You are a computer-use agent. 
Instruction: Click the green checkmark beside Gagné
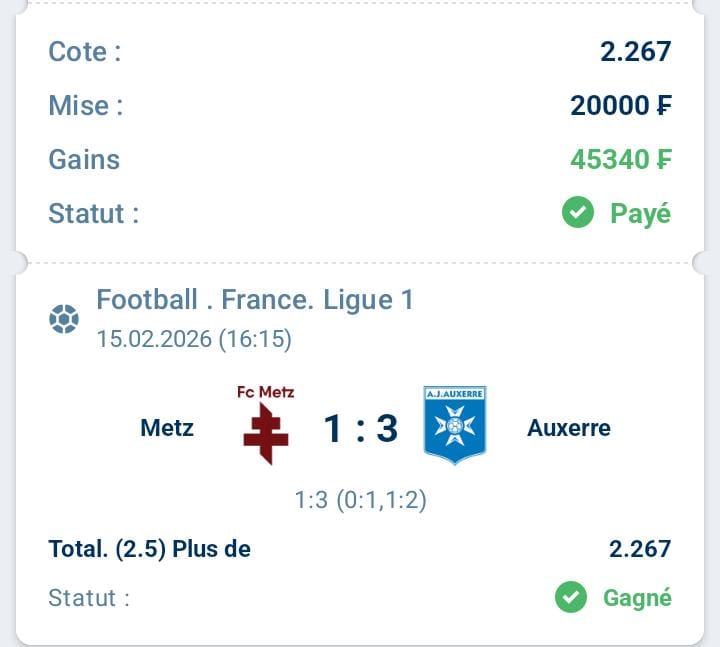(x=571, y=598)
